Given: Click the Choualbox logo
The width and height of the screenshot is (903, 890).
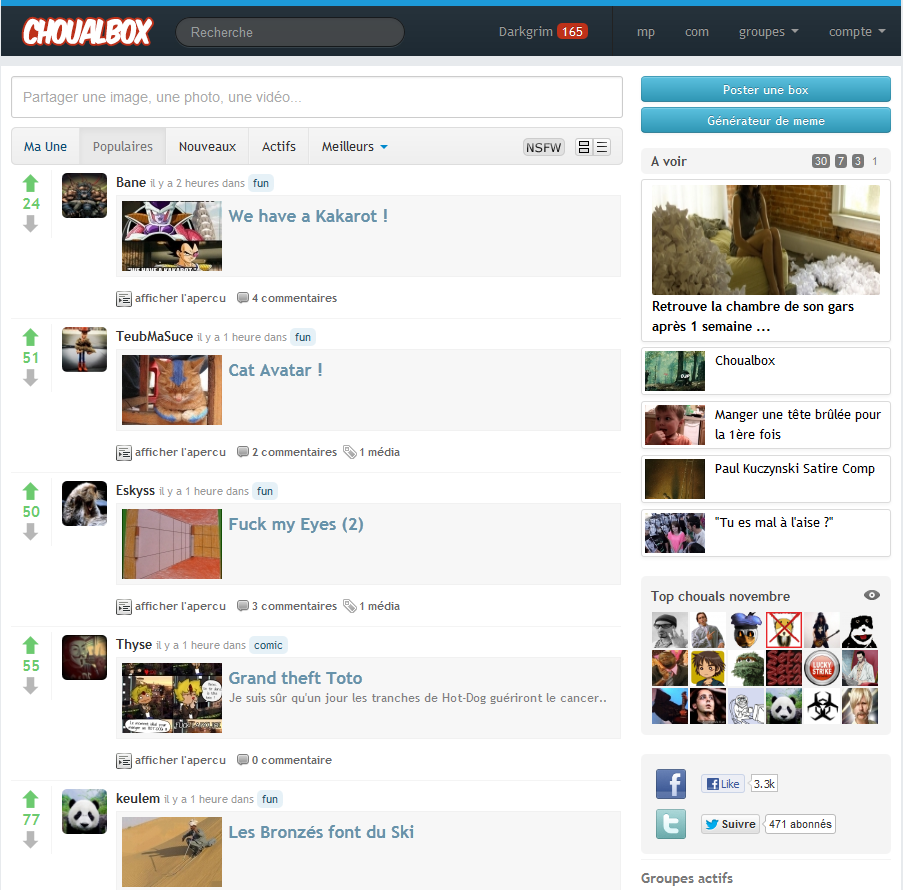Looking at the screenshot, I should click(87, 32).
